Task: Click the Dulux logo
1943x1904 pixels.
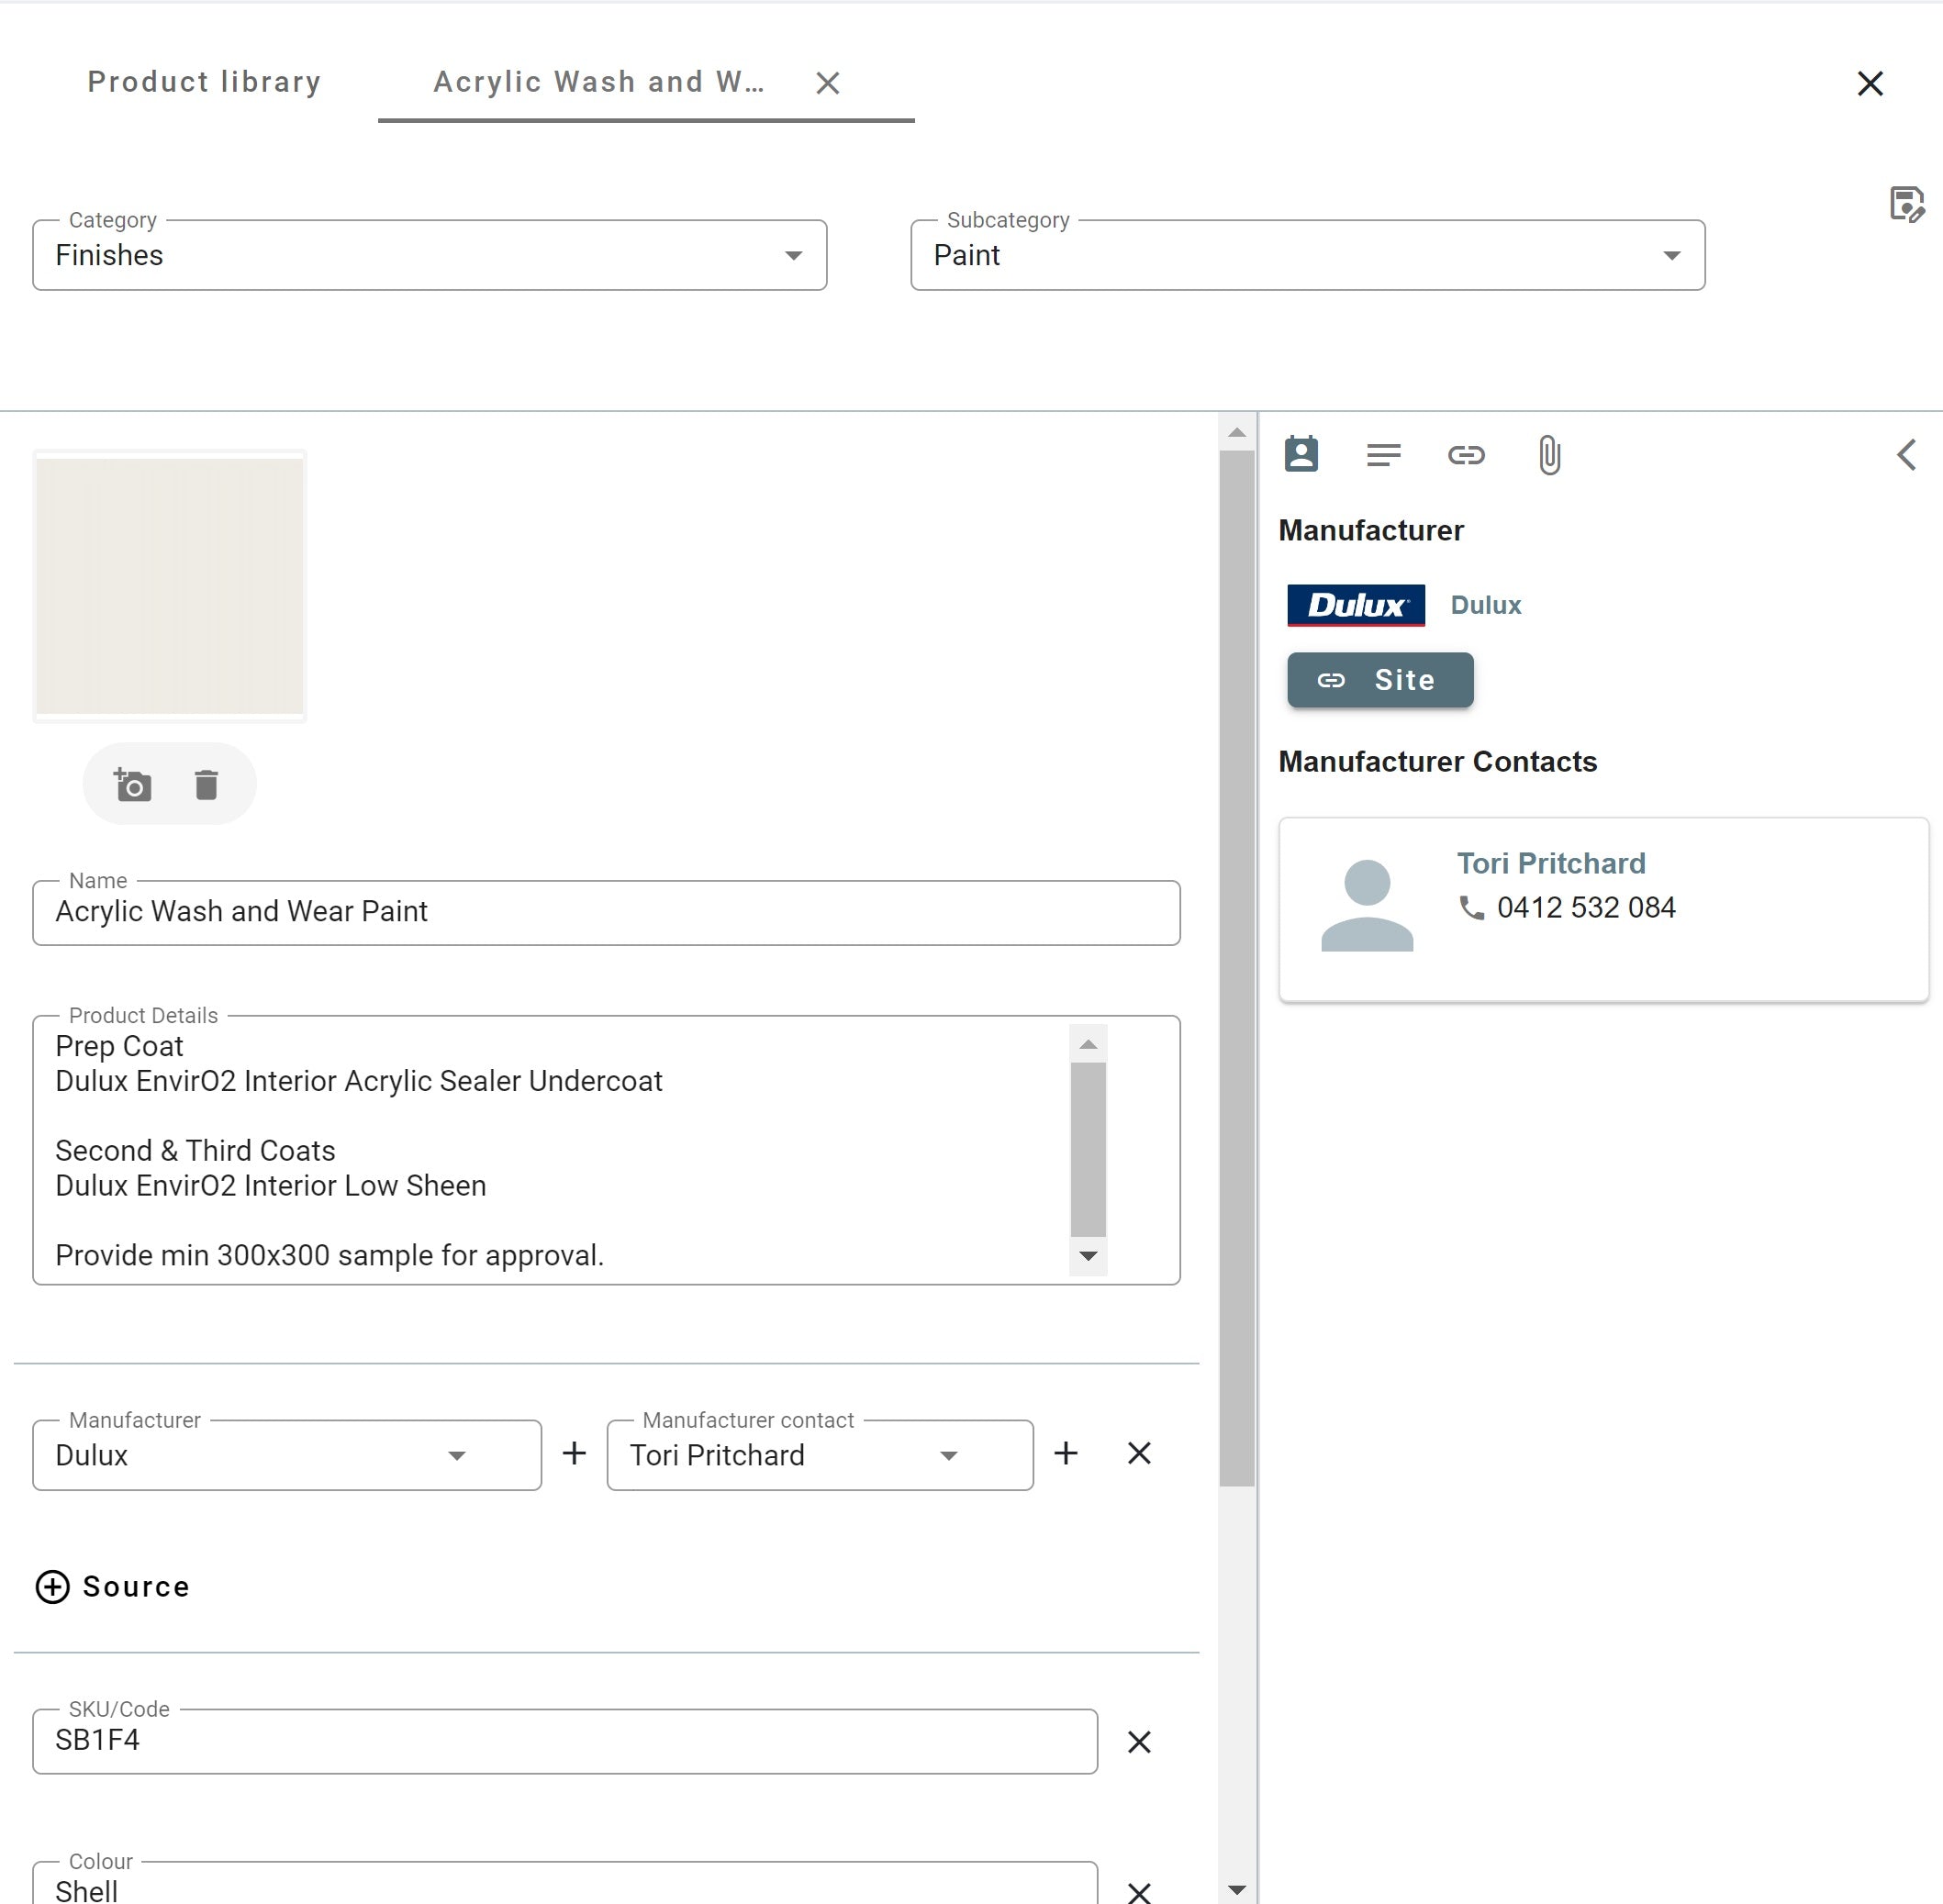Action: 1355,605
